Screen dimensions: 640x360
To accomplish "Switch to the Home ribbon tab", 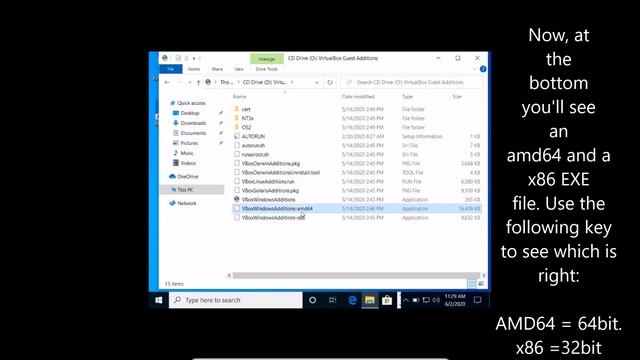I will [194, 69].
